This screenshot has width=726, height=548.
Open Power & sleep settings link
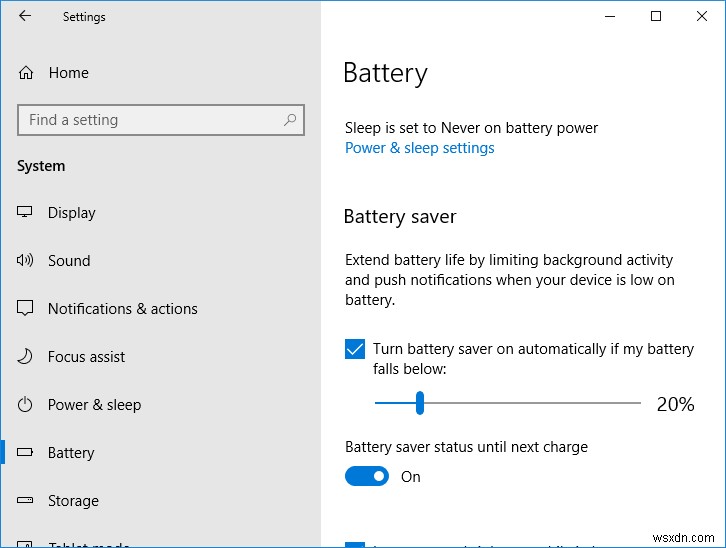[x=419, y=148]
